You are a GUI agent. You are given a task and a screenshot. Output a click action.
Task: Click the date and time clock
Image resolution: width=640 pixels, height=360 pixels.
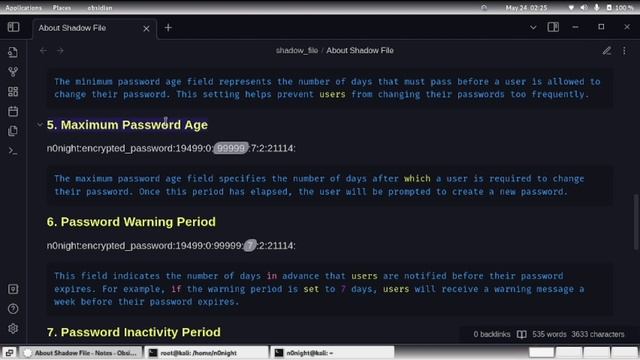526,8
